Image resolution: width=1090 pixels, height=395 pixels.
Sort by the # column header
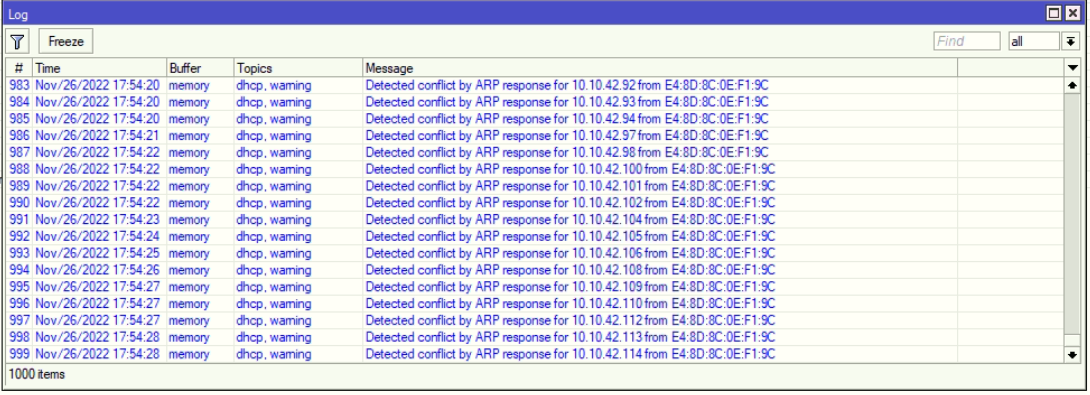tap(19, 68)
